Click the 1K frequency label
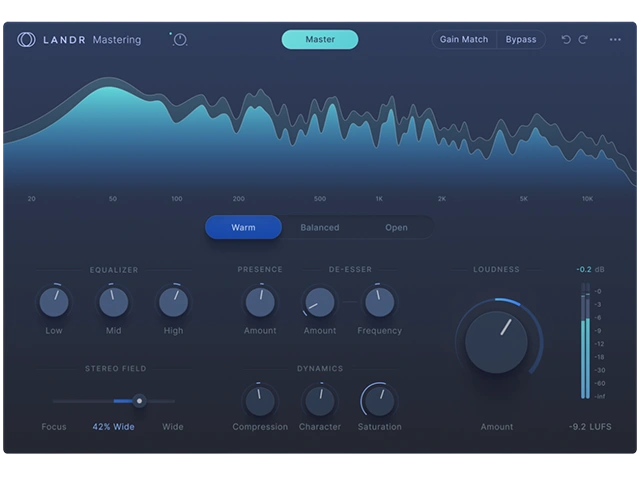Screen dimensions: 640x480 pos(379,199)
